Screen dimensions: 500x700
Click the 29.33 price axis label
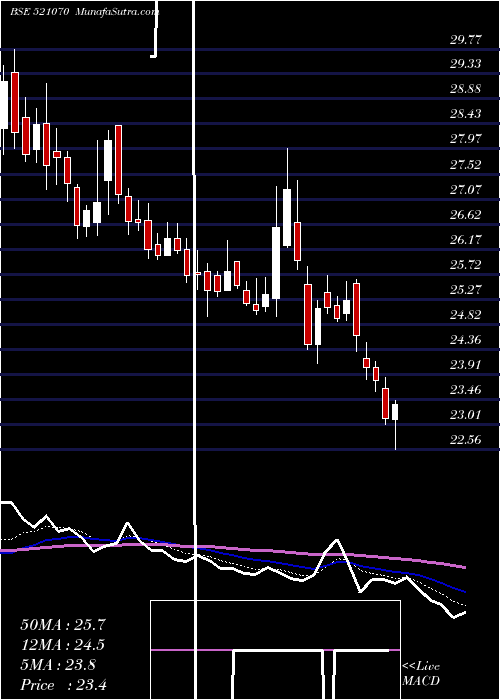(466, 65)
